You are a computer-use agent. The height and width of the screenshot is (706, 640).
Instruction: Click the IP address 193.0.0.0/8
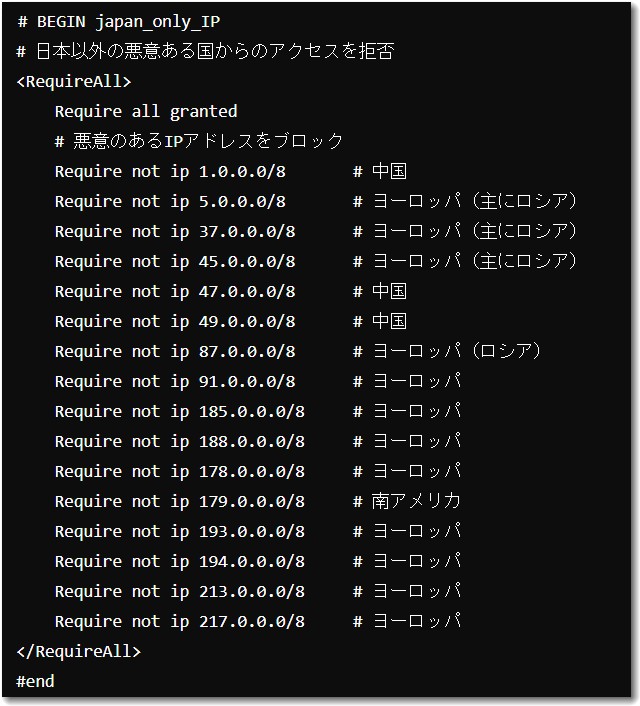click(x=252, y=531)
